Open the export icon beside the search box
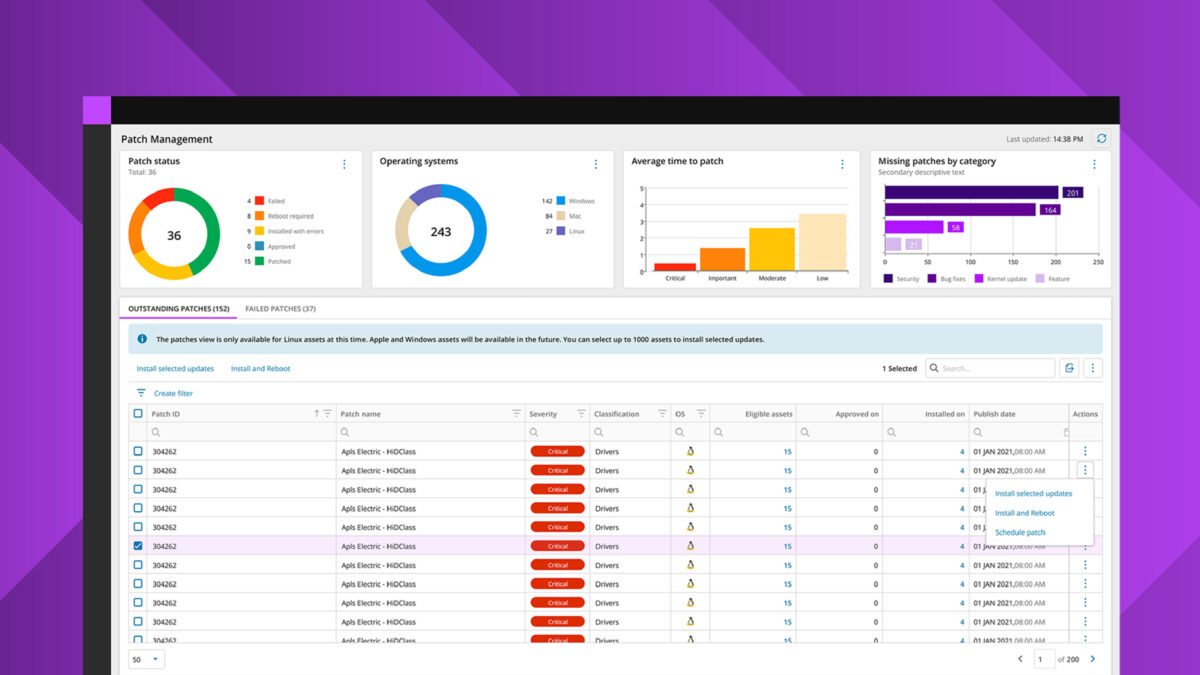The image size is (1200, 675). click(x=1069, y=368)
